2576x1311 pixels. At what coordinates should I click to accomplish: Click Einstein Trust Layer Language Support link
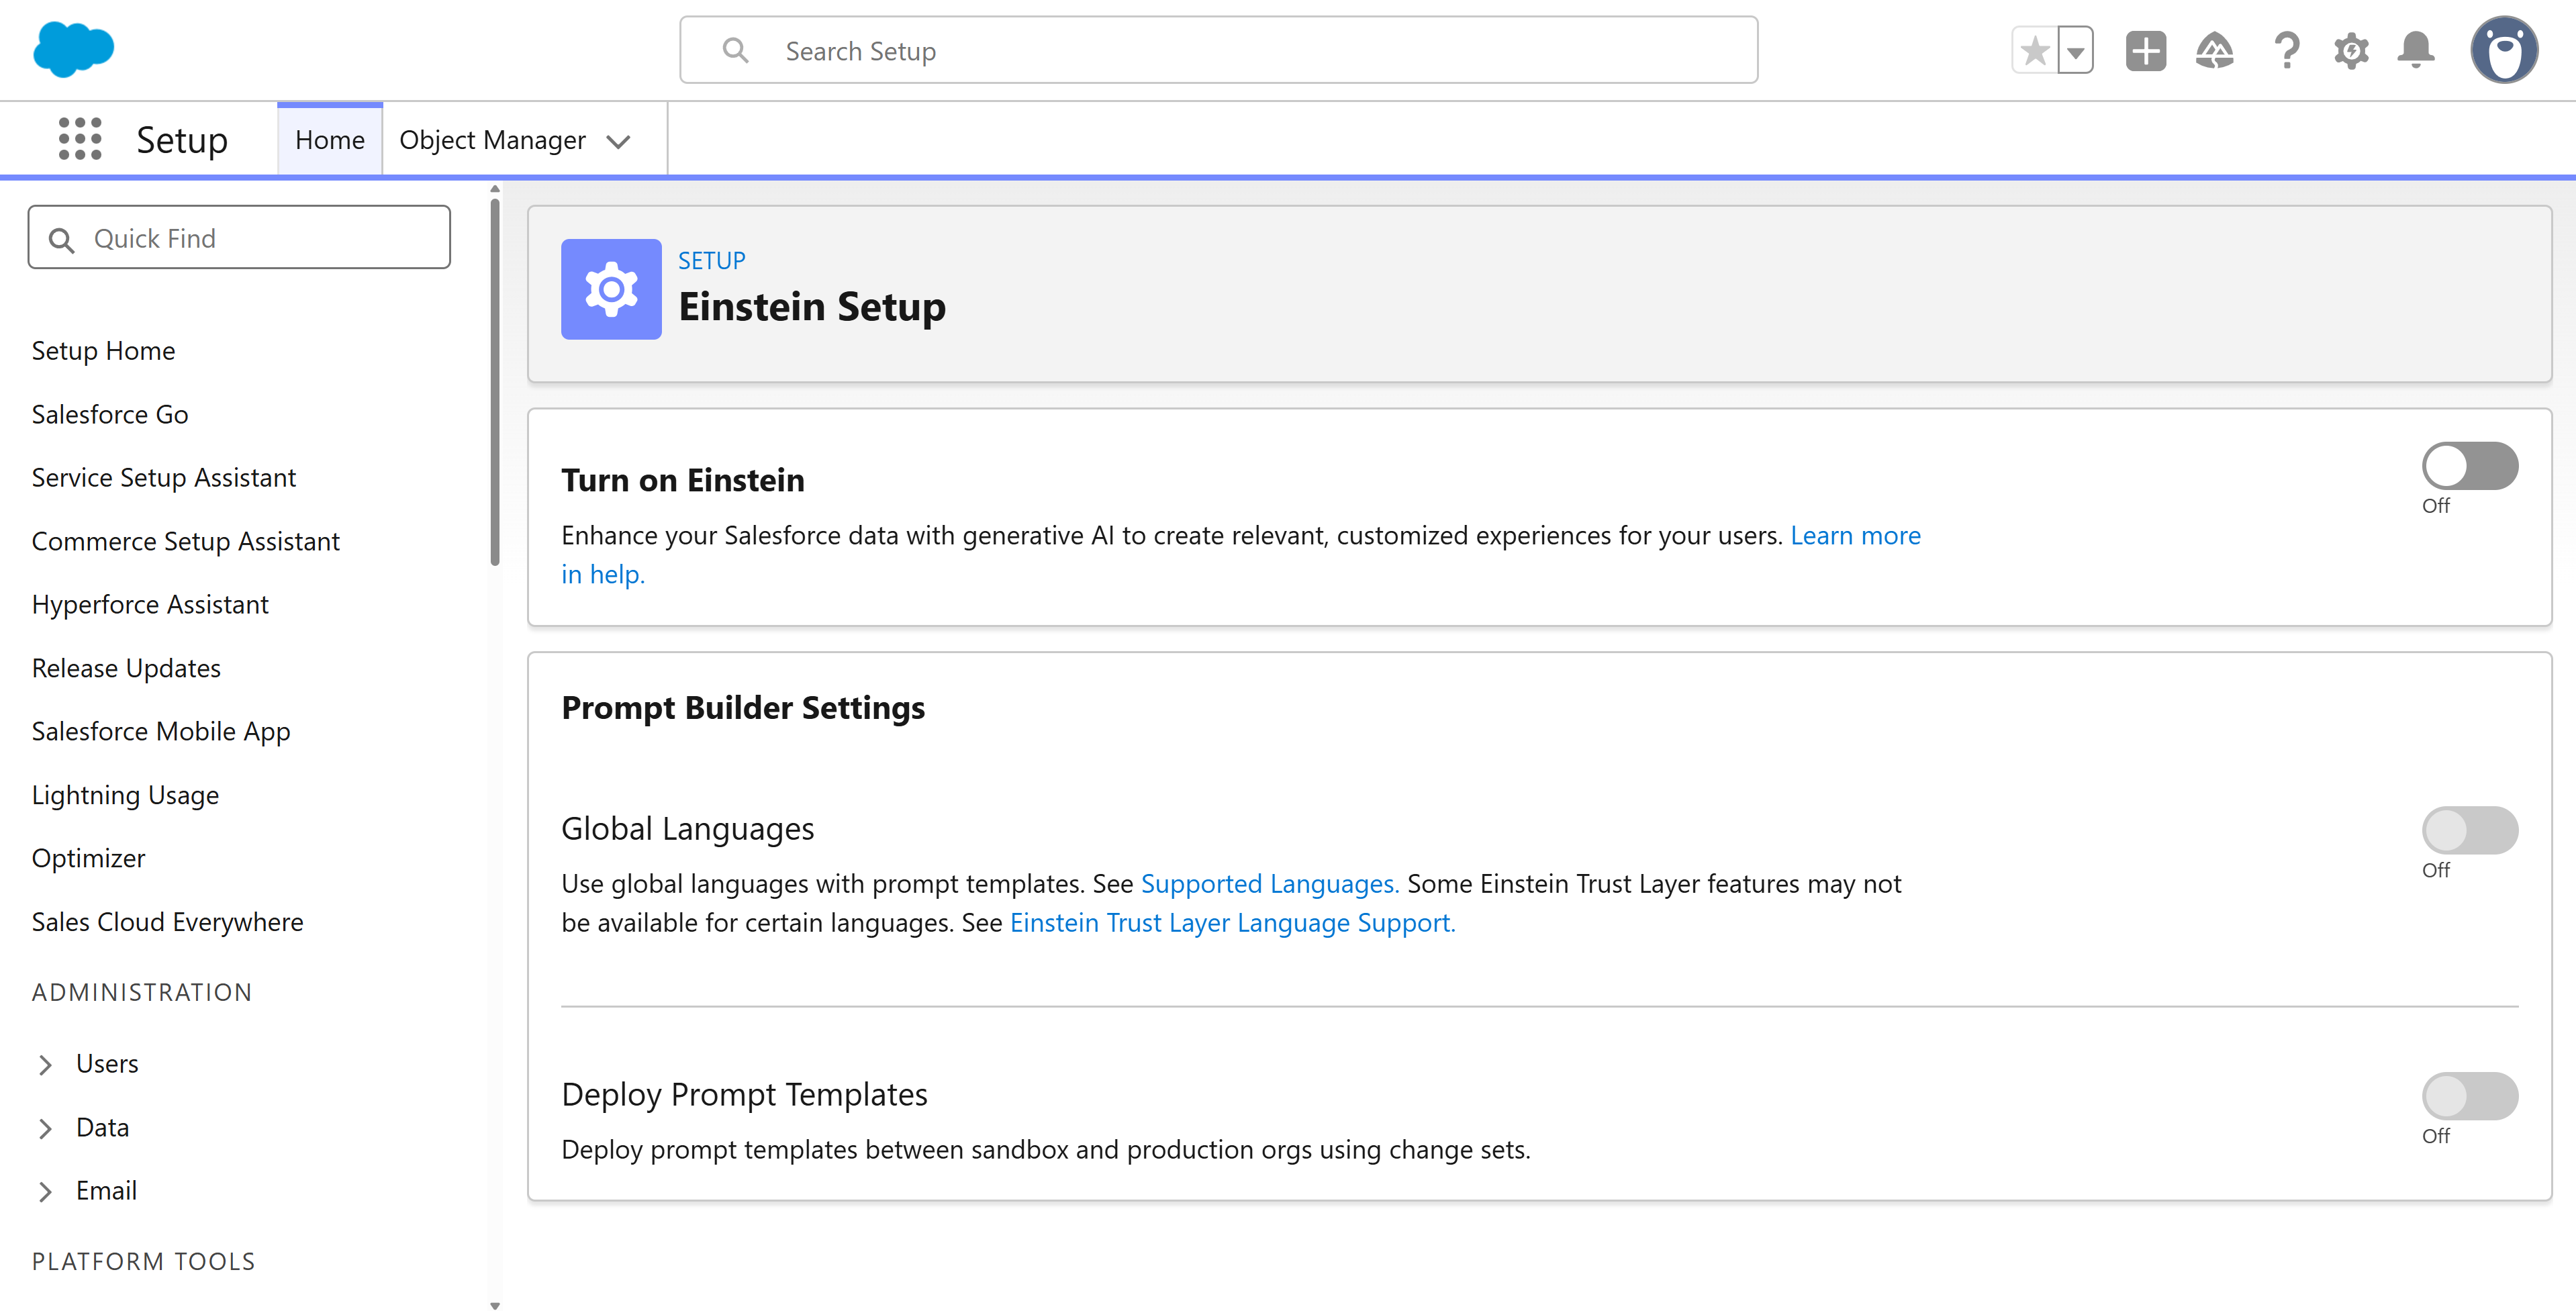pos(1232,922)
